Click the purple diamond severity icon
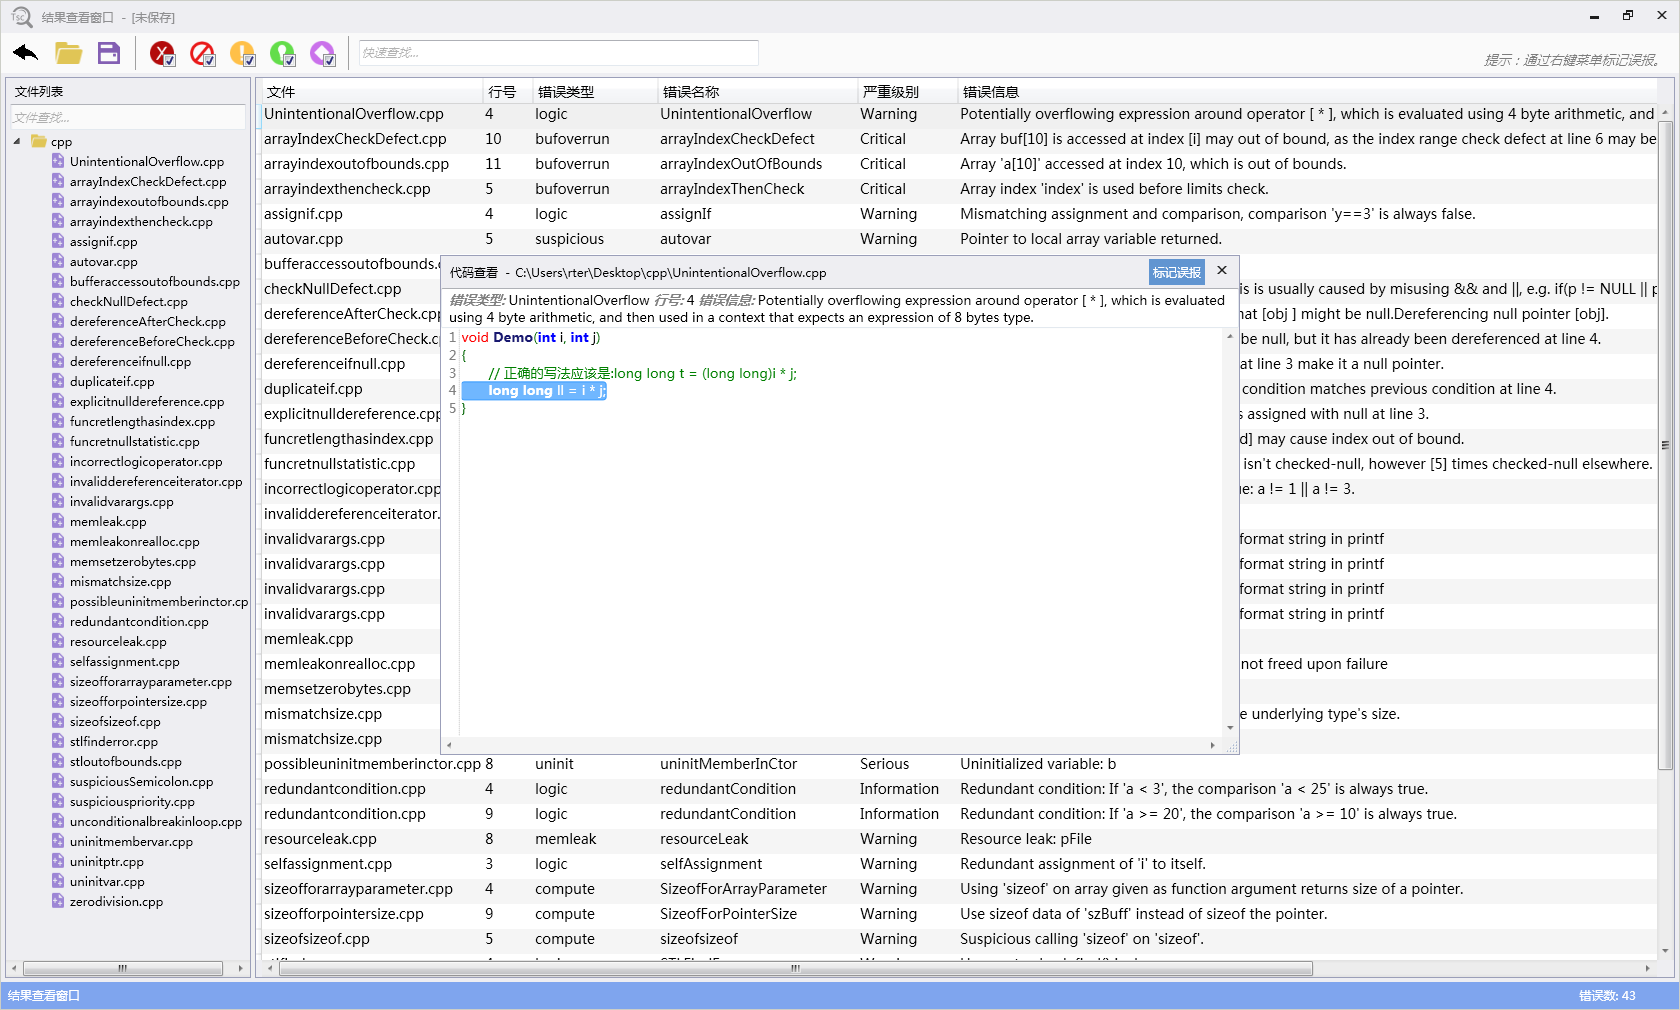Image resolution: width=1680 pixels, height=1010 pixels. click(x=320, y=50)
